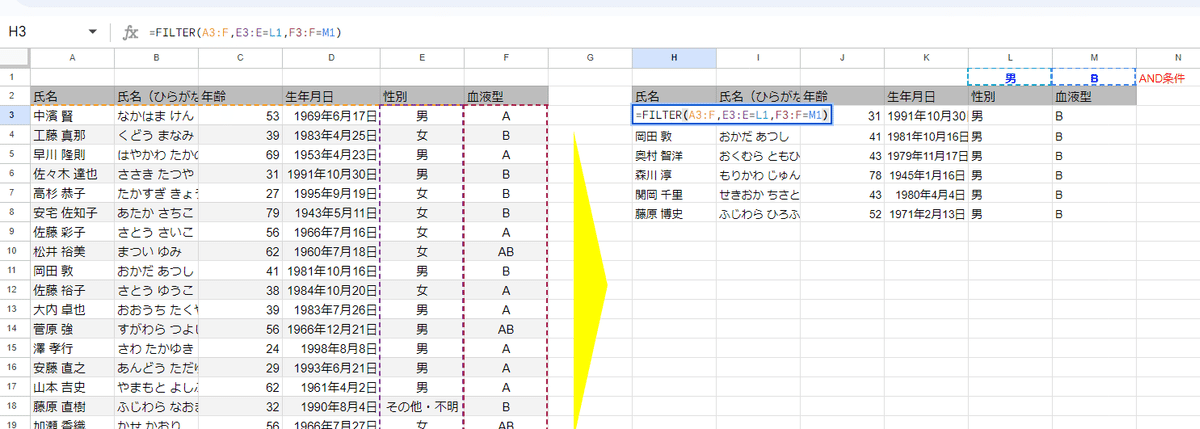Viewport: 1200px width, 429px height.
Task: Click the birthdate cell 1995年9月19日
Action: click(331, 193)
